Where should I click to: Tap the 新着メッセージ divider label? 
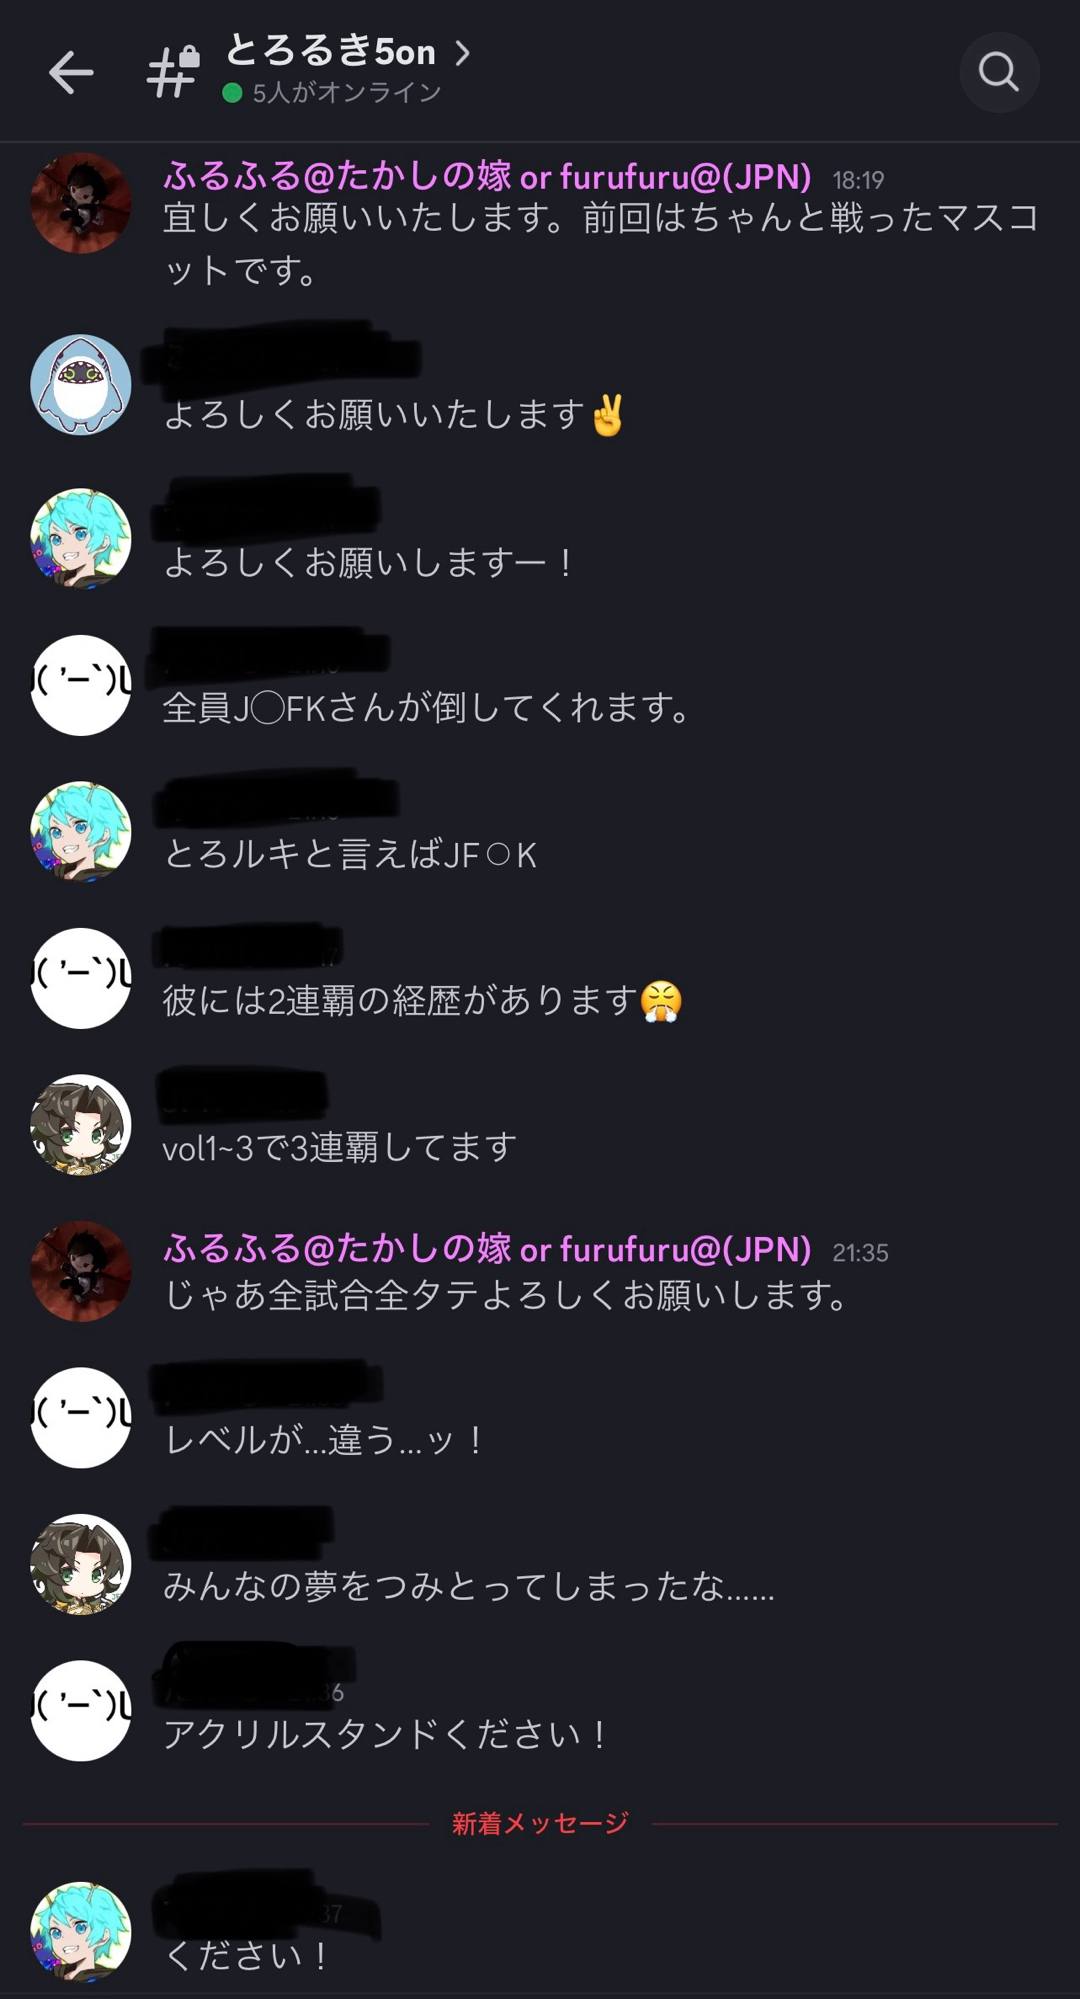540,1823
